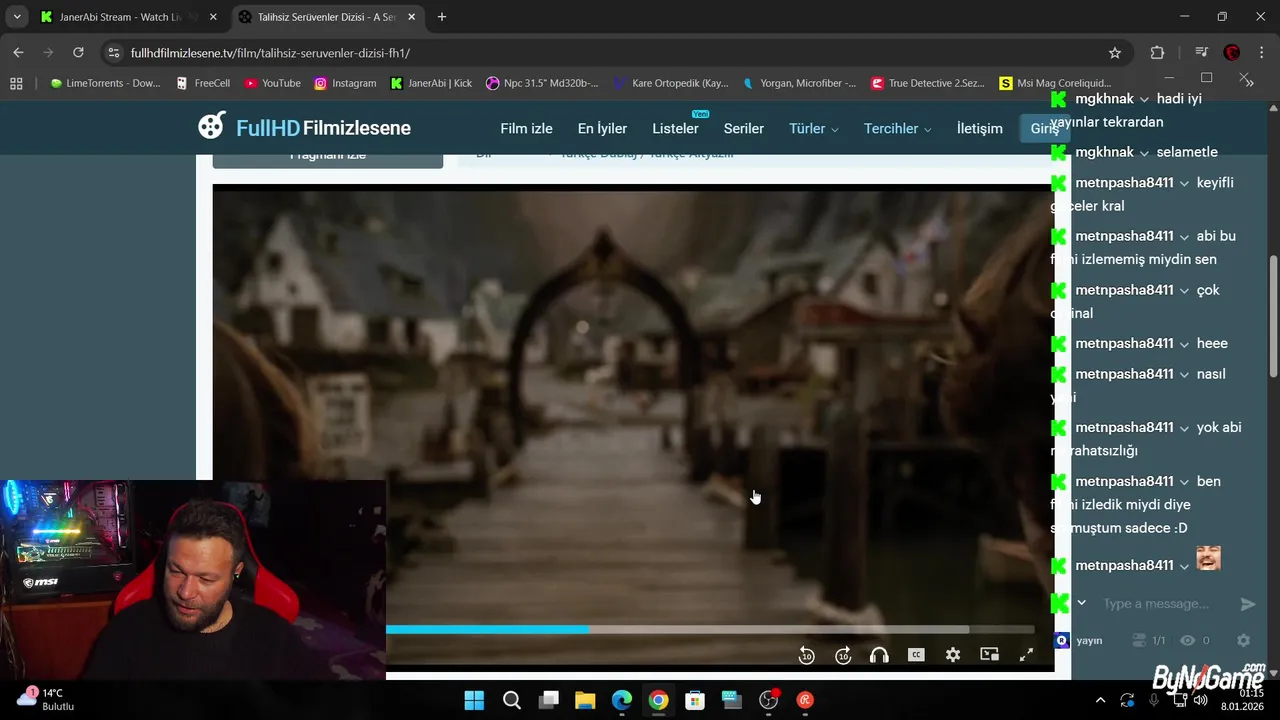Open the Instagram bookmark
The height and width of the screenshot is (720, 1280).
(x=345, y=83)
